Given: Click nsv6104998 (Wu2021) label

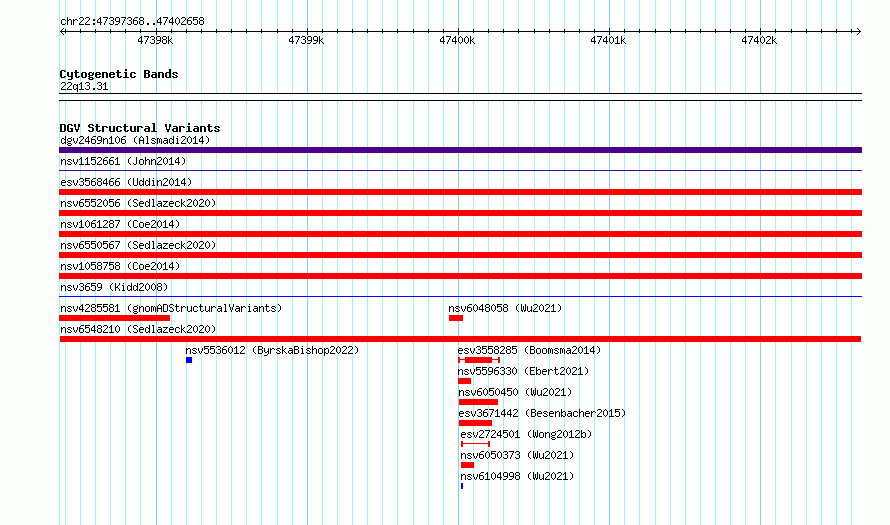Looking at the screenshot, I should (x=517, y=476).
